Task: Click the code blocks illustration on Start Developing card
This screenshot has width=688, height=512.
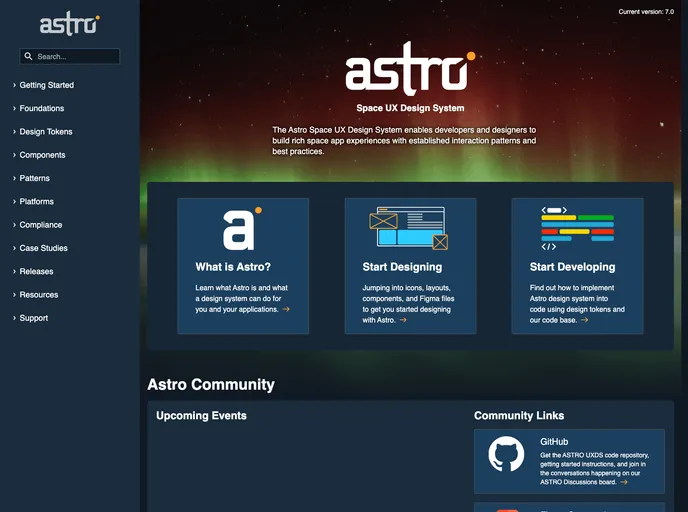Action: point(577,229)
